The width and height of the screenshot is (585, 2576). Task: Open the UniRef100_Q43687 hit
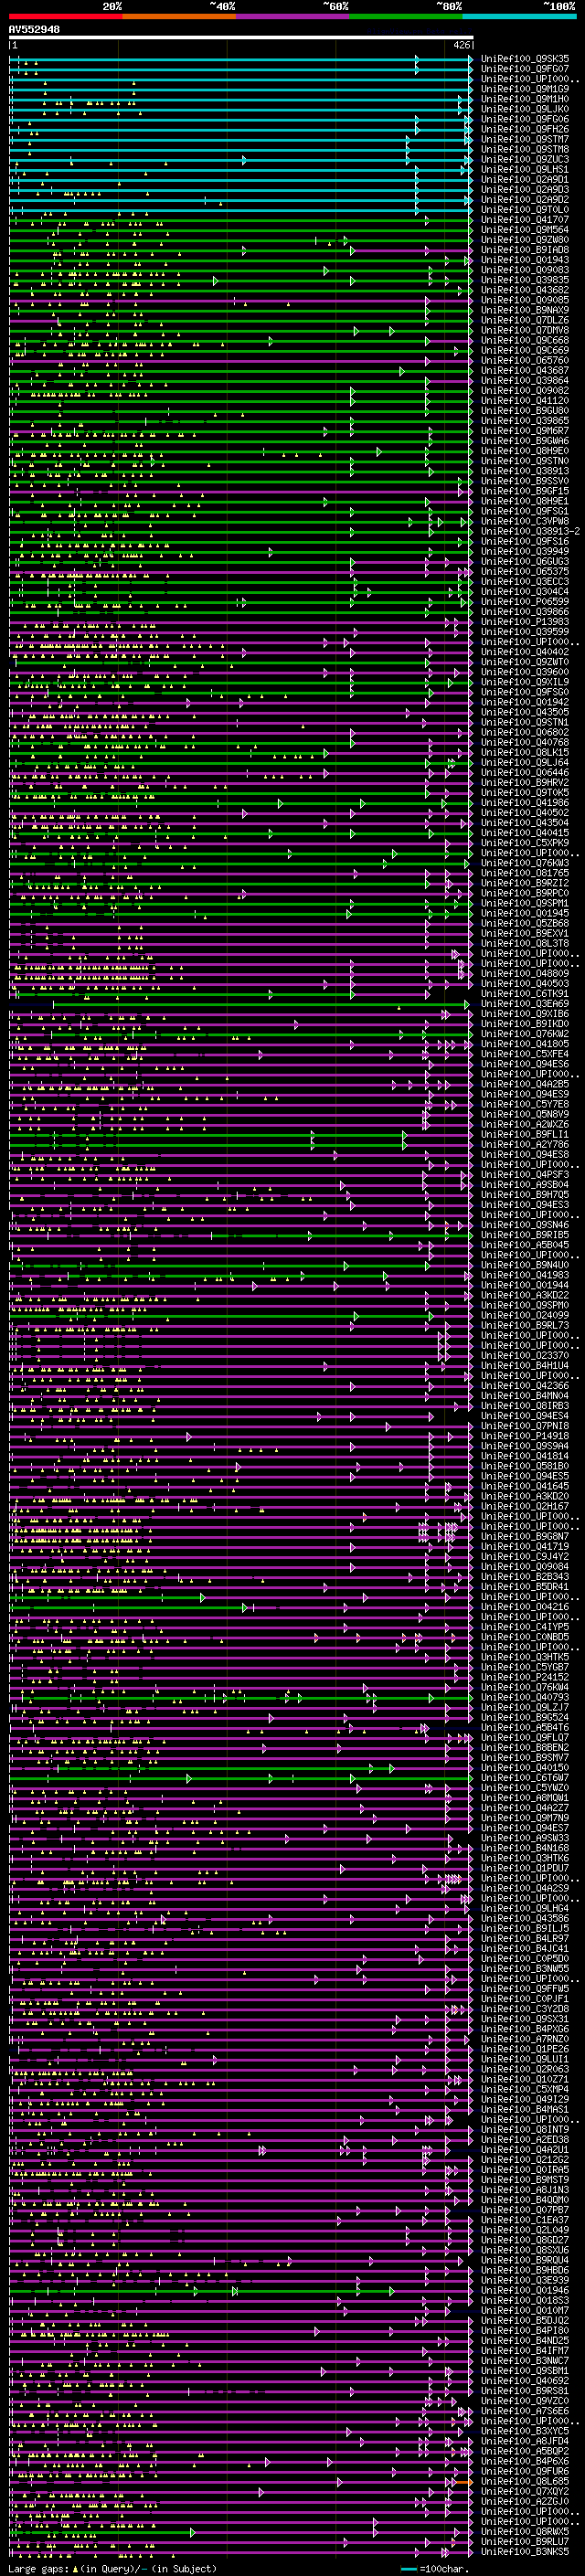(x=525, y=370)
